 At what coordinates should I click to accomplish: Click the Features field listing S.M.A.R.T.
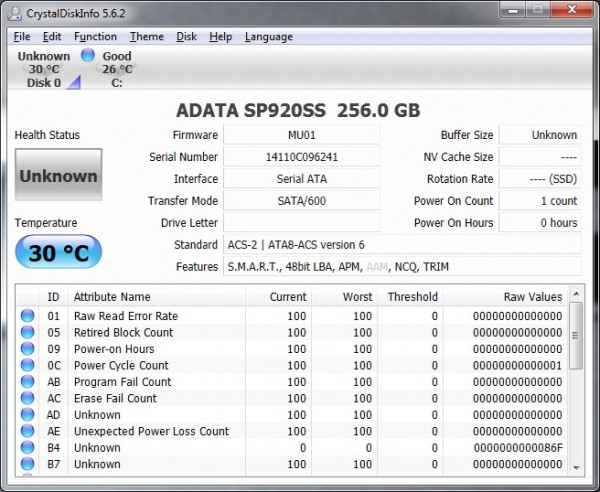[402, 267]
